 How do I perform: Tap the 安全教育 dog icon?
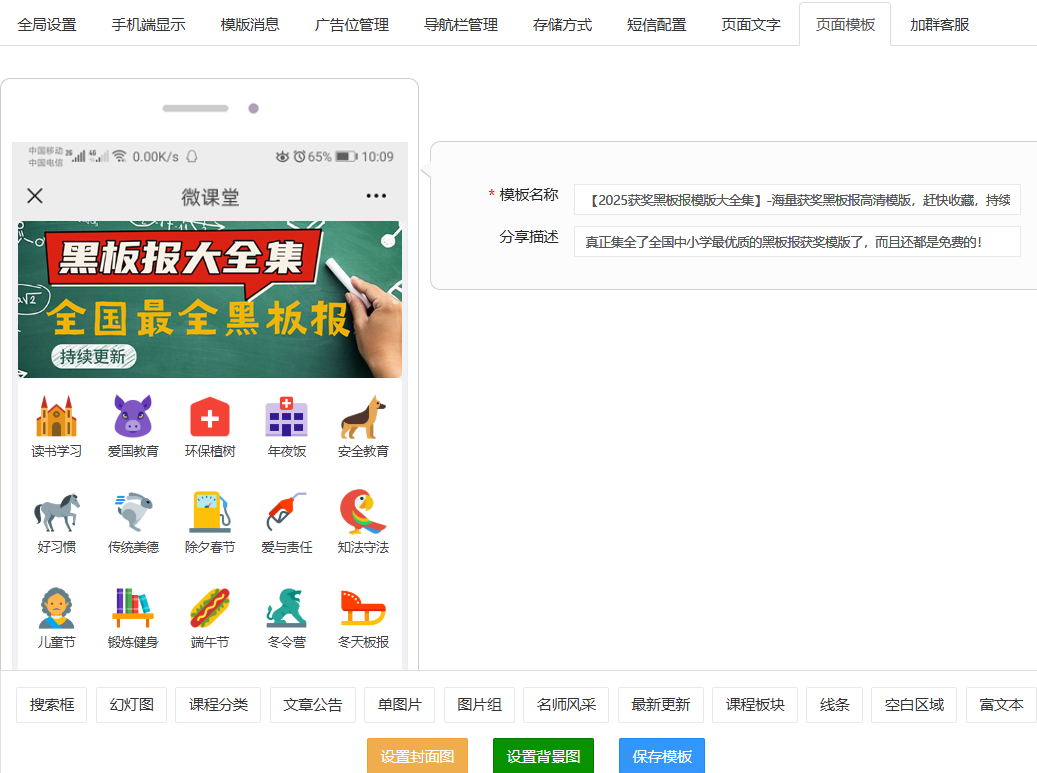363,416
